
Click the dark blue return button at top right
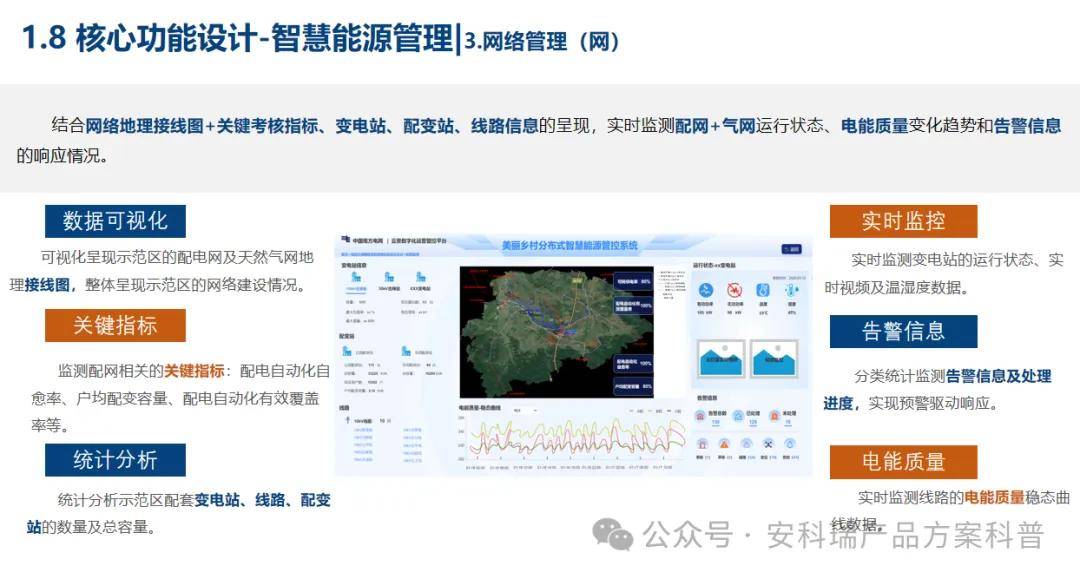coord(791,249)
